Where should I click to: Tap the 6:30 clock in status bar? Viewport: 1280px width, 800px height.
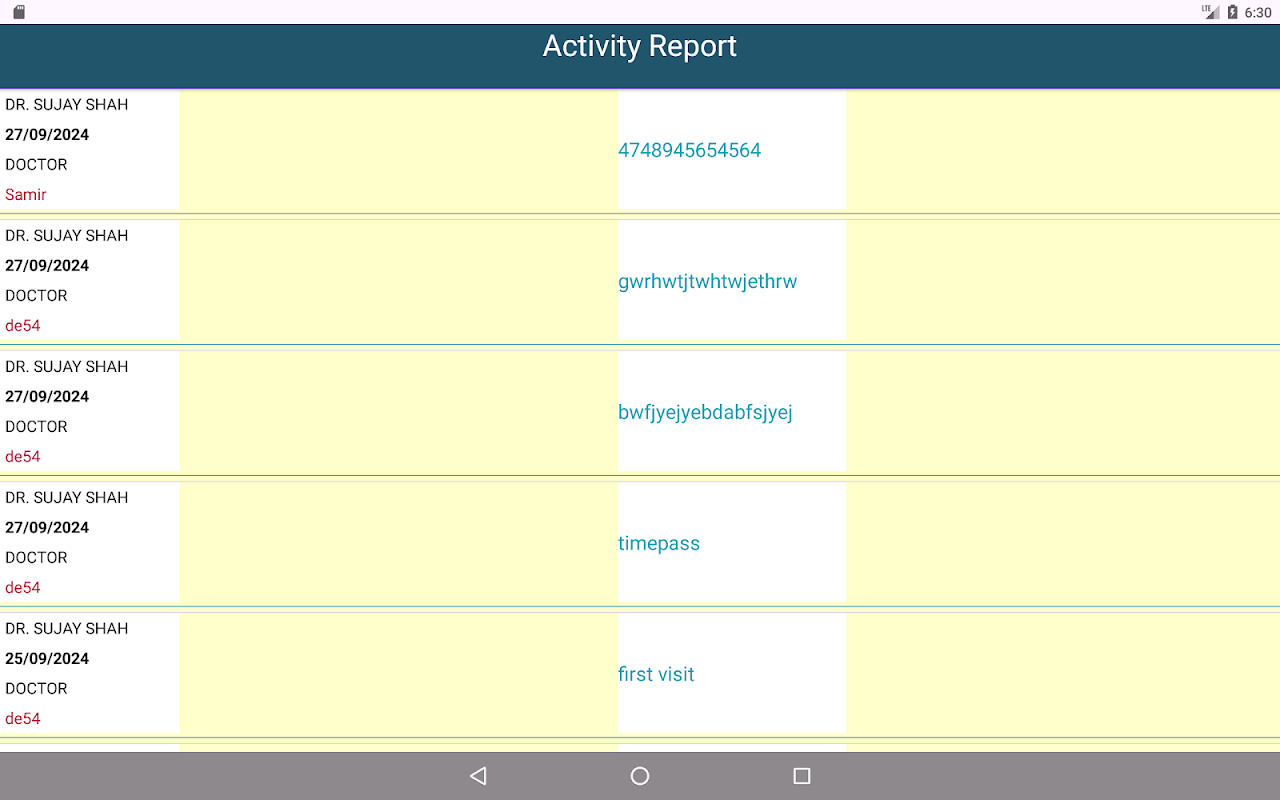(1258, 12)
